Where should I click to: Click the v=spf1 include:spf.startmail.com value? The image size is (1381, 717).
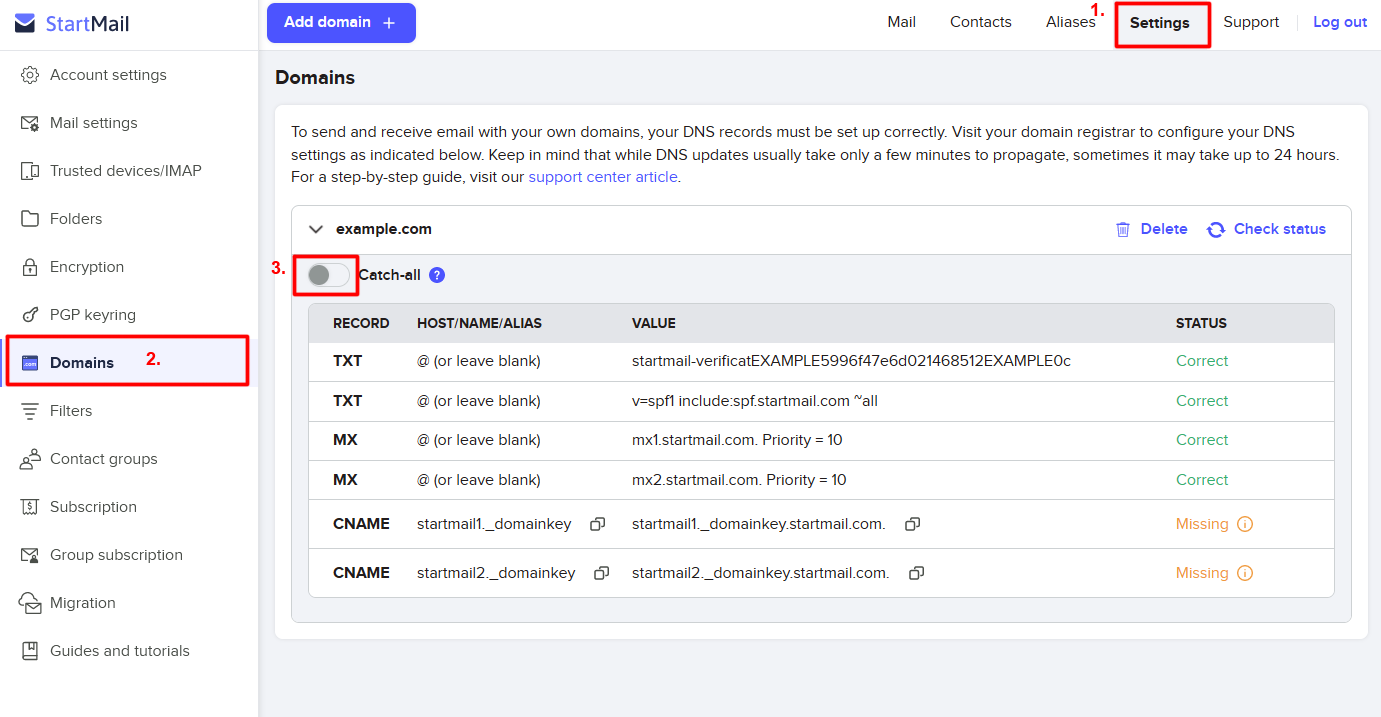click(x=755, y=401)
